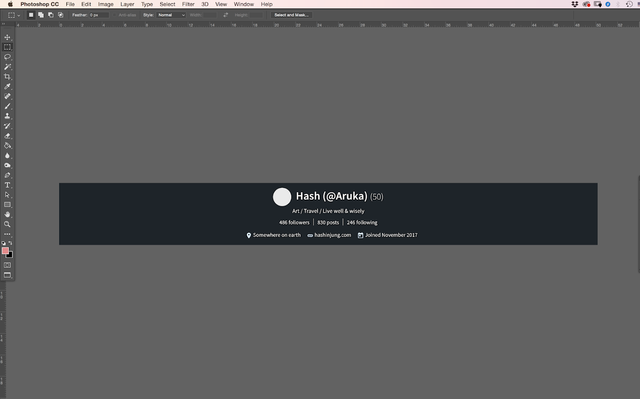Select the Pen tool
The height and width of the screenshot is (399, 640).
click(7, 175)
